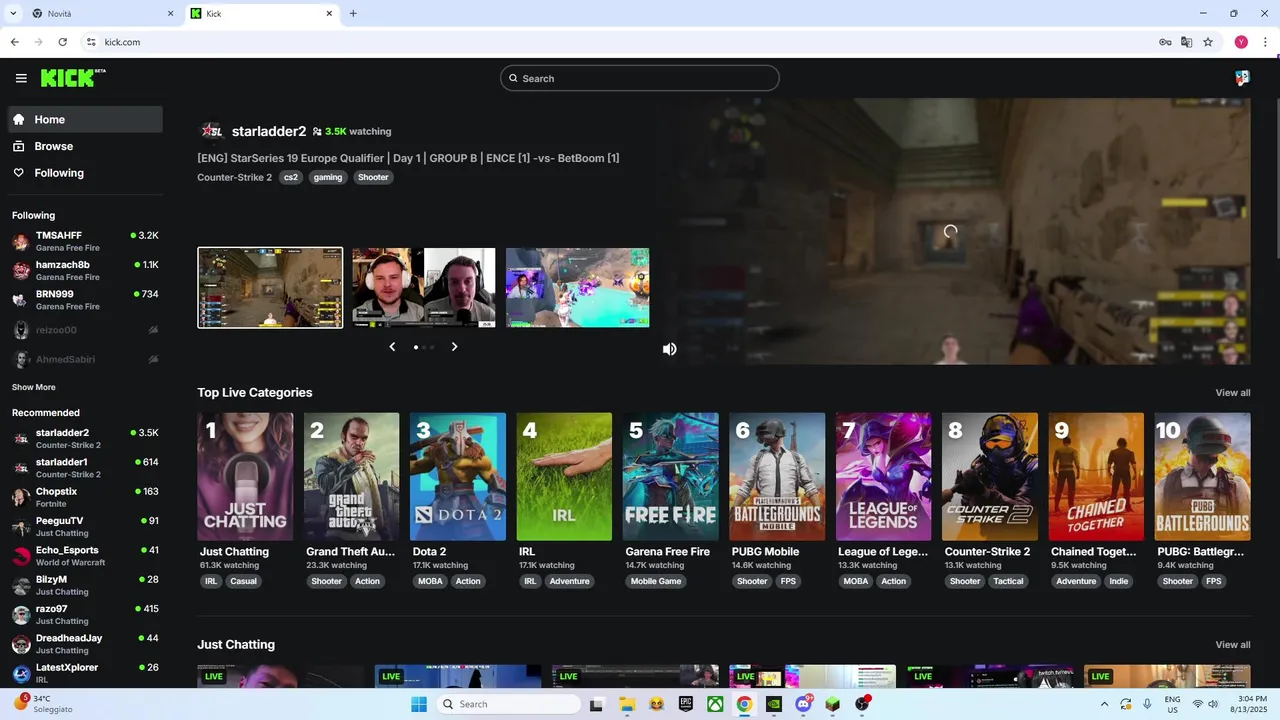Open the translate page icon
This screenshot has width=1280, height=720.
[x=1186, y=42]
